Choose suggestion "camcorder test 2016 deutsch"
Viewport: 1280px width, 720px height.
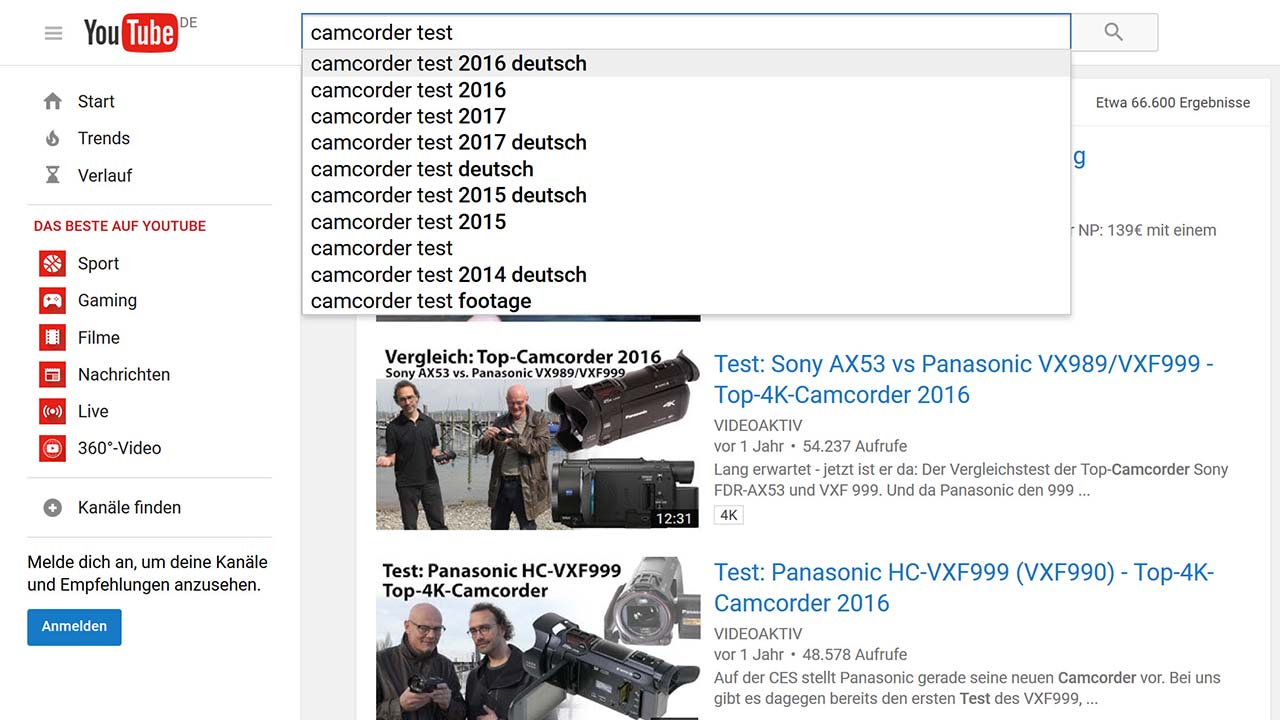pyautogui.click(x=448, y=64)
